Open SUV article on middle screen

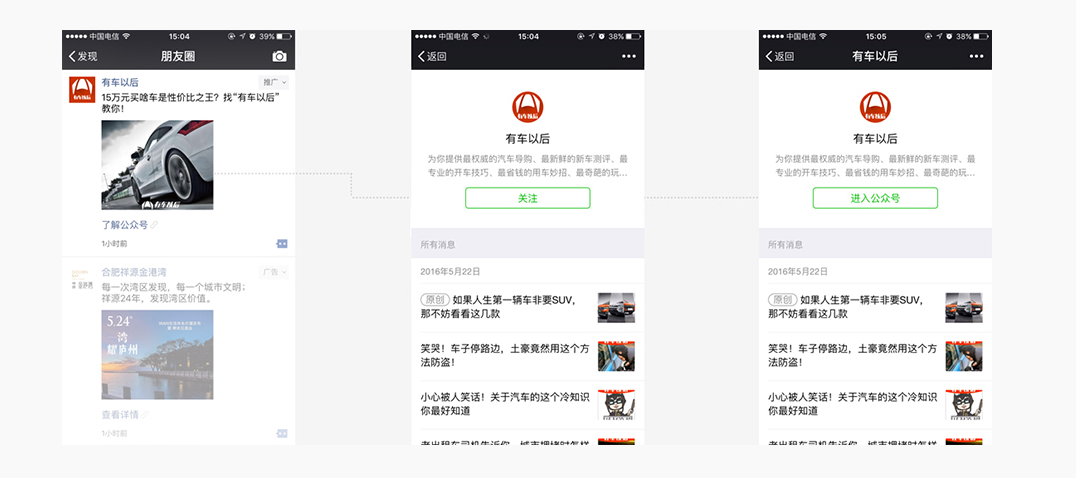point(527,307)
